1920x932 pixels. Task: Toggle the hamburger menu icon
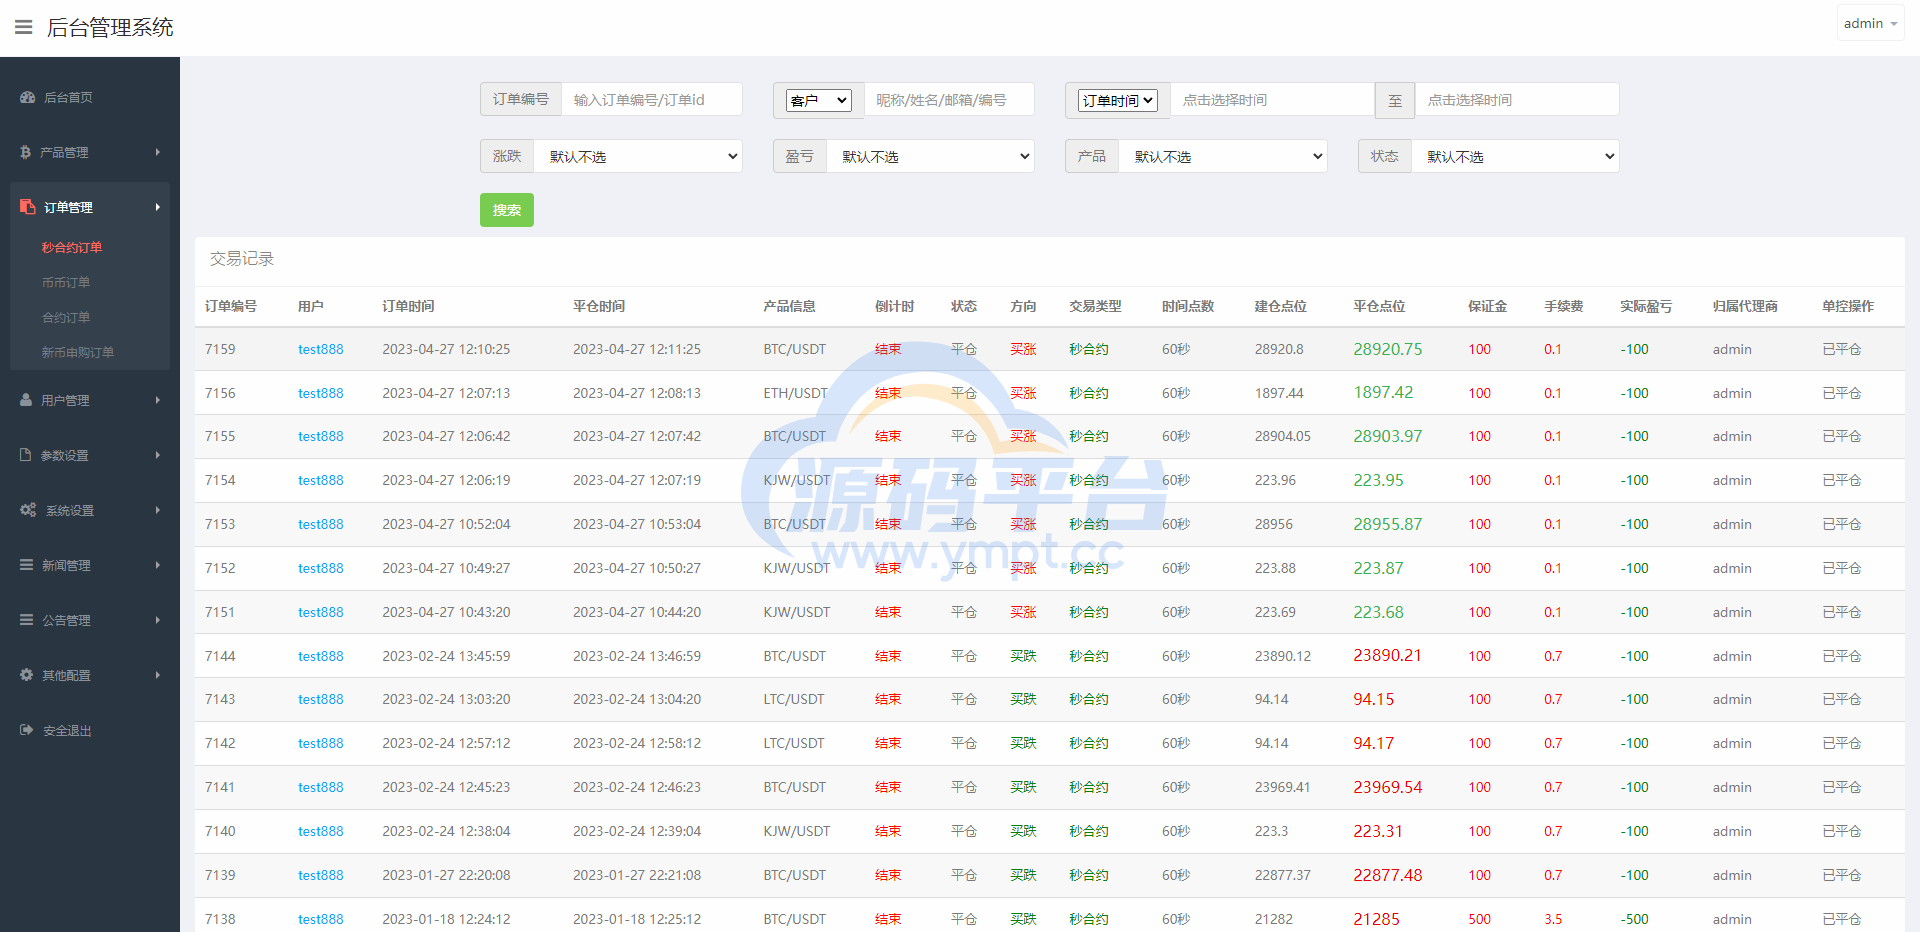click(x=23, y=27)
